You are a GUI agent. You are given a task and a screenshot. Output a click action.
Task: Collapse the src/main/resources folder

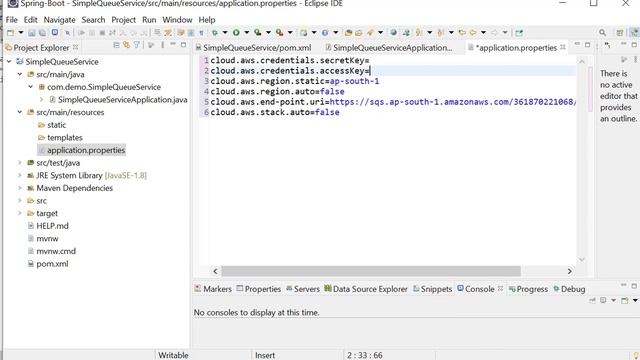(x=20, y=112)
